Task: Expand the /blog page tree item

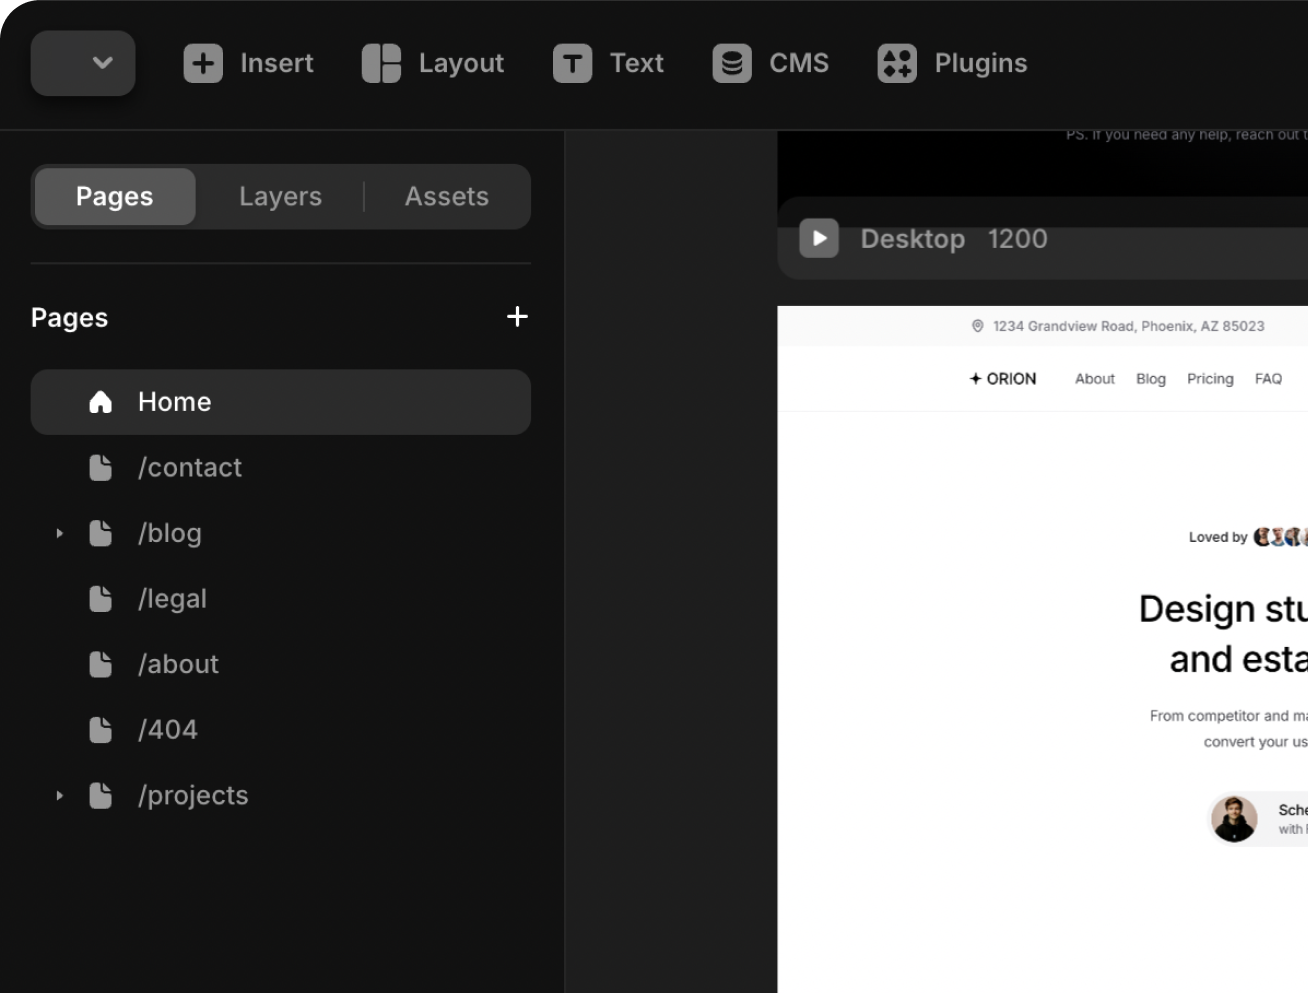Action: 58,533
